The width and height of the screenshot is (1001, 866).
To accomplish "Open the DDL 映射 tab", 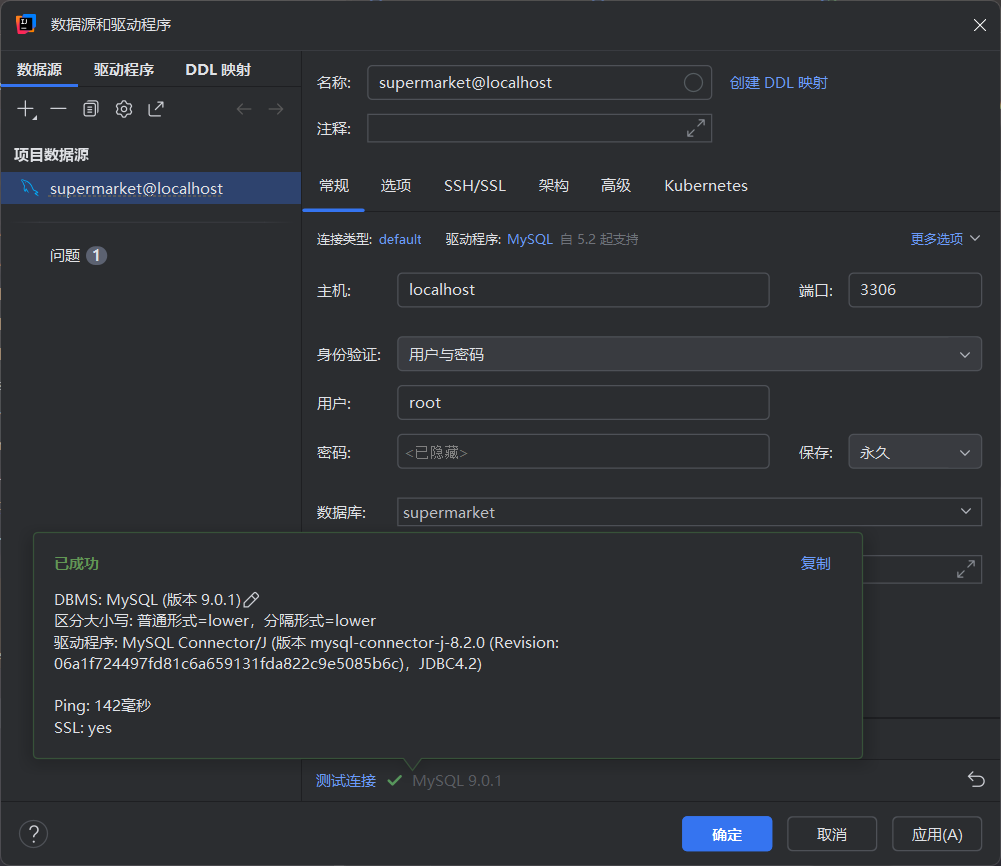I will [x=218, y=70].
